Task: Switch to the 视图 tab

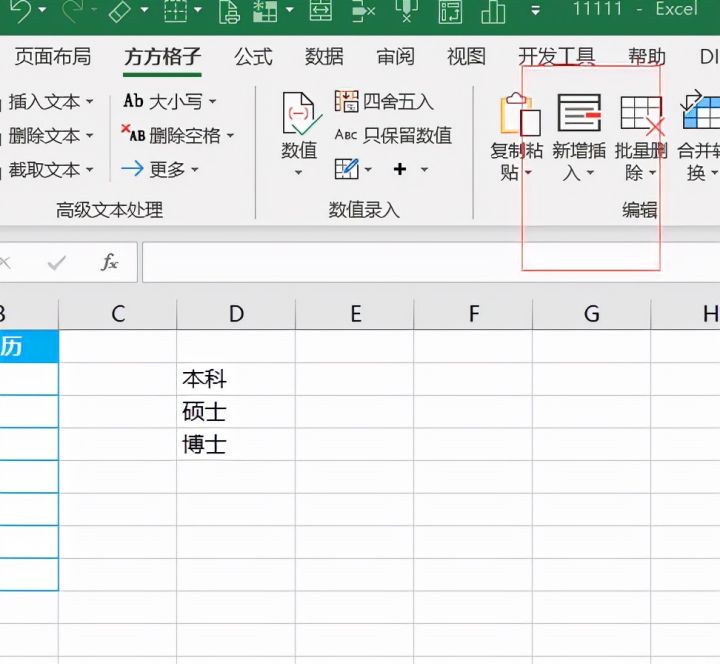Action: coord(467,57)
